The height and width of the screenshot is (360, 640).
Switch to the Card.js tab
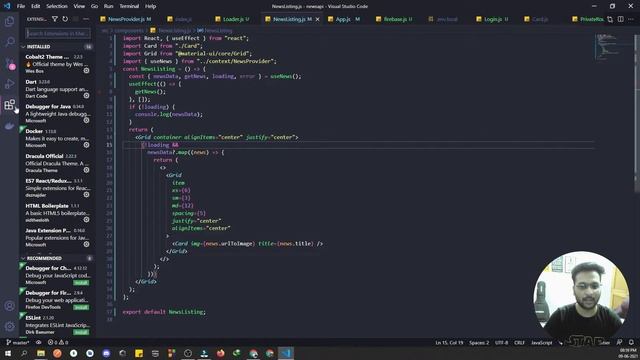point(540,19)
